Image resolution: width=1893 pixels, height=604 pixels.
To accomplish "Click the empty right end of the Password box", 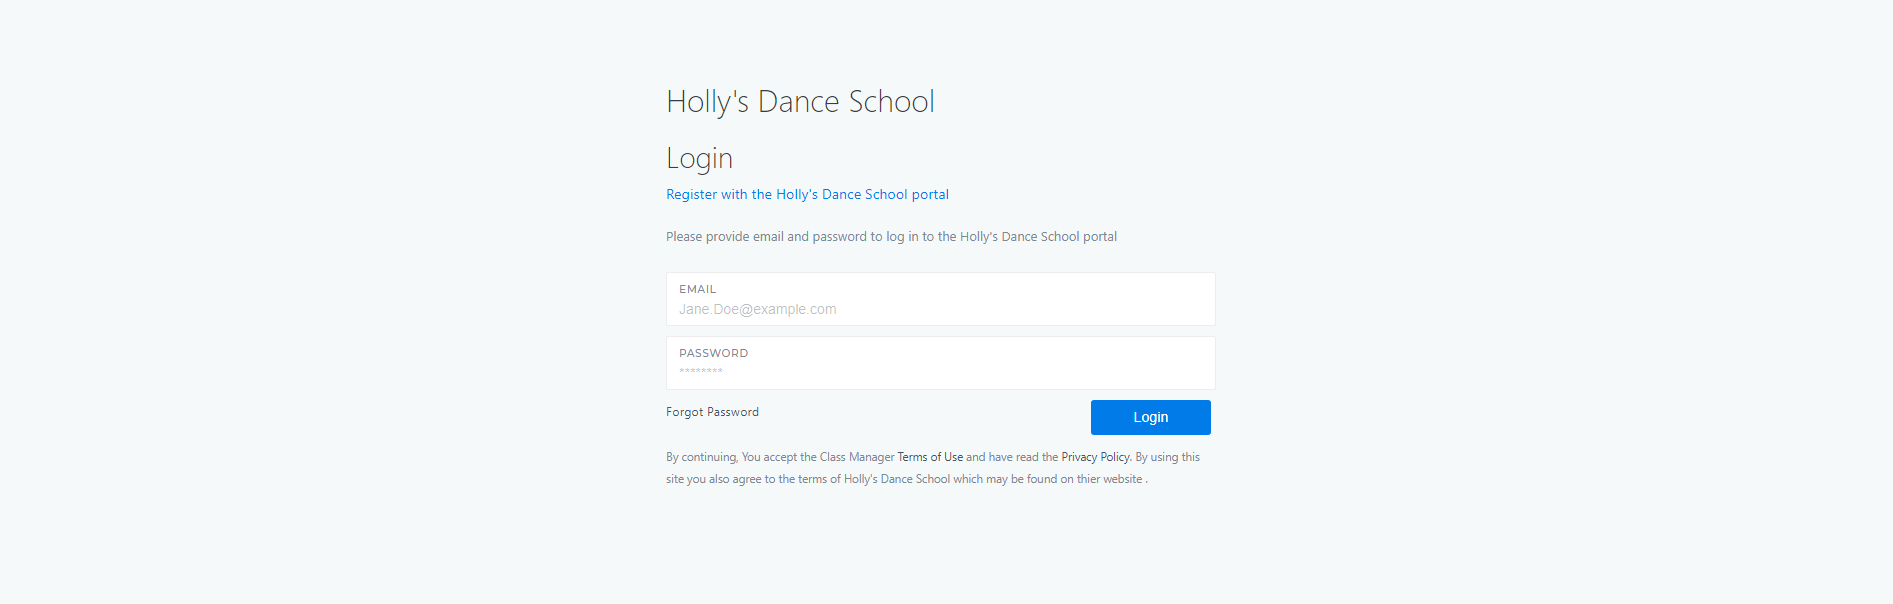I will click(1150, 363).
